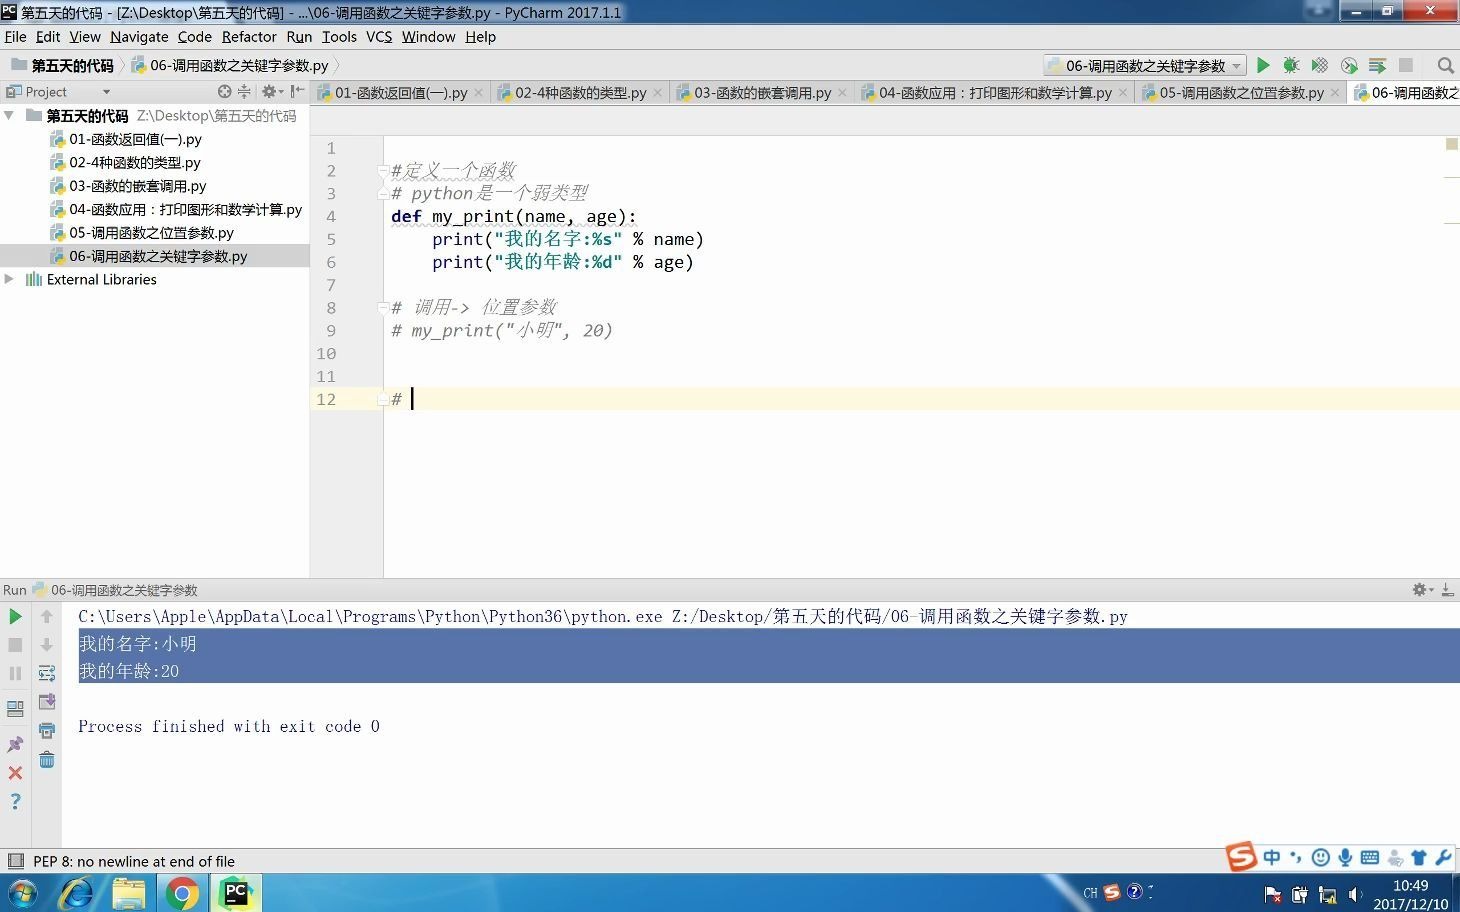Open Run panel gear settings at right
Viewport: 1460px width, 912px height.
(1422, 590)
